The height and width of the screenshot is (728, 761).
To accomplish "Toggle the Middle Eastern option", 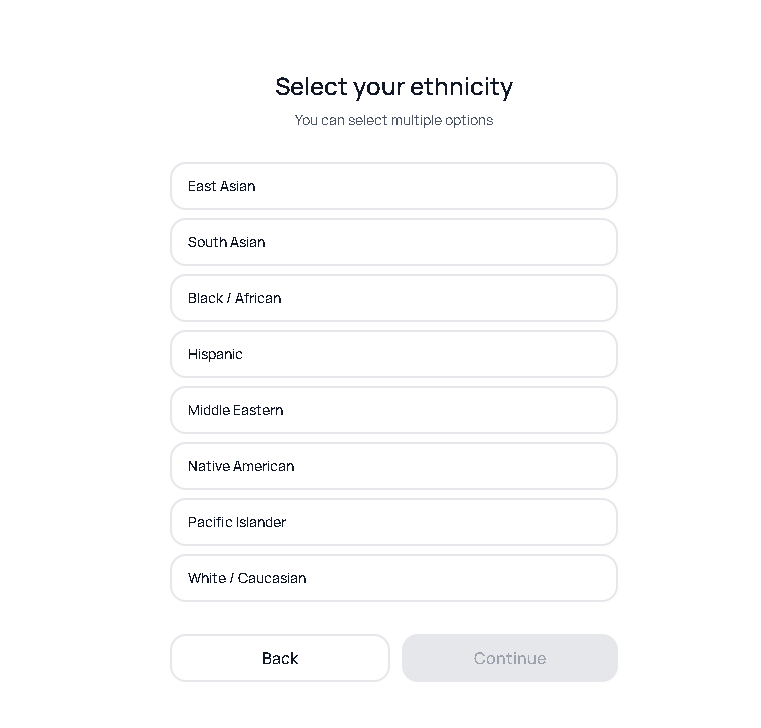I will point(393,410).
